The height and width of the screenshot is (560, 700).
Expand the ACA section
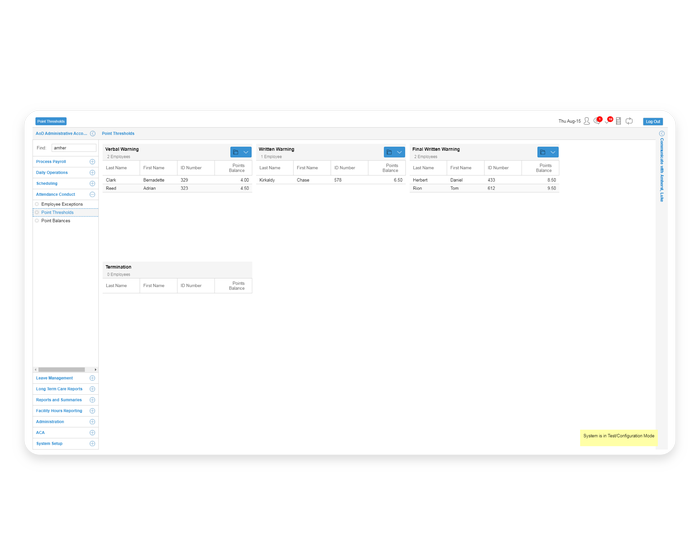point(92,433)
